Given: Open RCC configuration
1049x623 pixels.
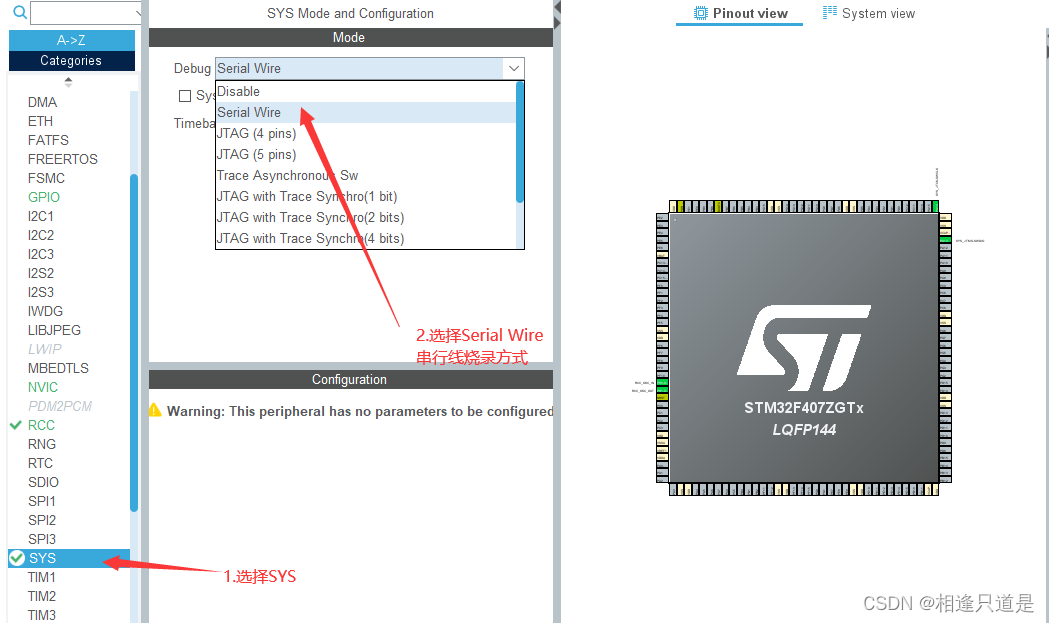Looking at the screenshot, I should click(x=41, y=425).
